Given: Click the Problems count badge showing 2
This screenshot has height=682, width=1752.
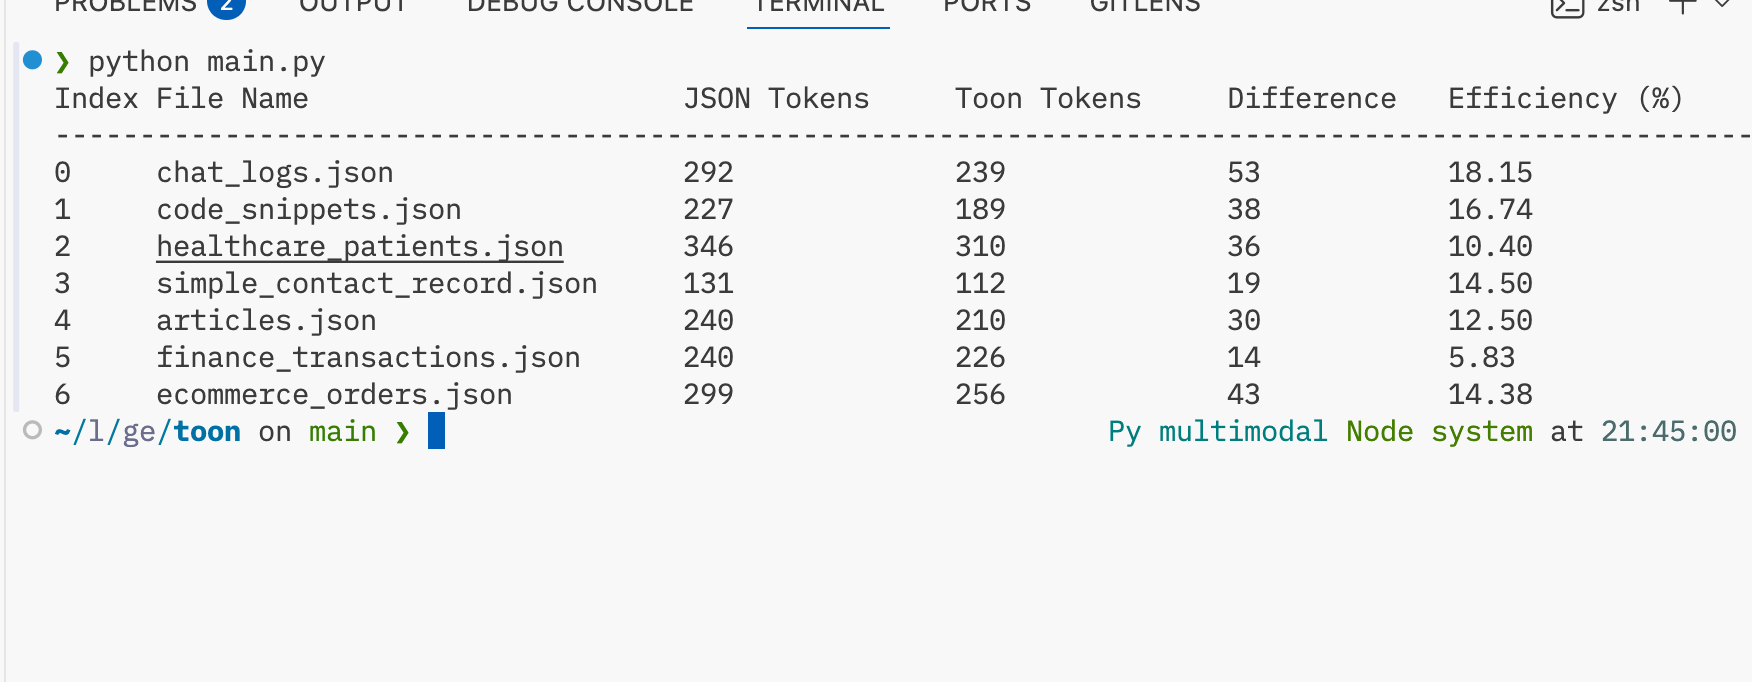Looking at the screenshot, I should [227, 5].
